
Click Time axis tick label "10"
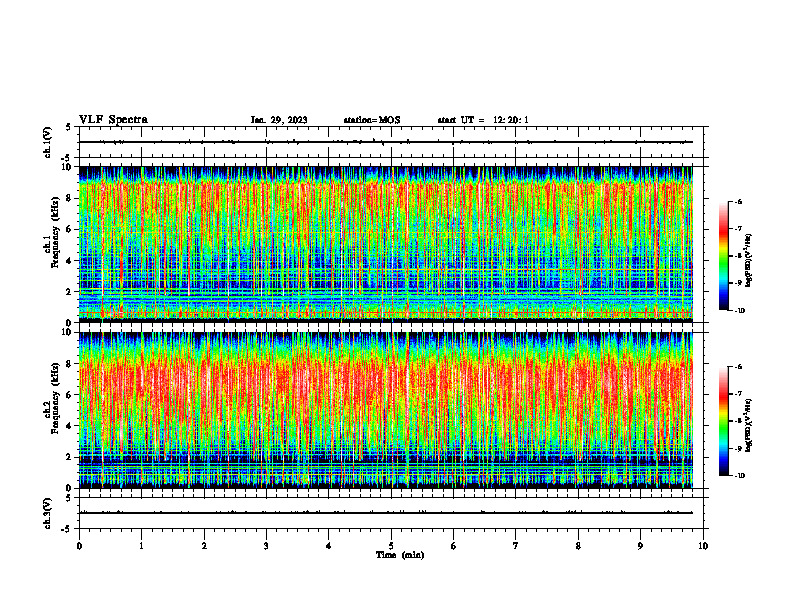coord(703,546)
